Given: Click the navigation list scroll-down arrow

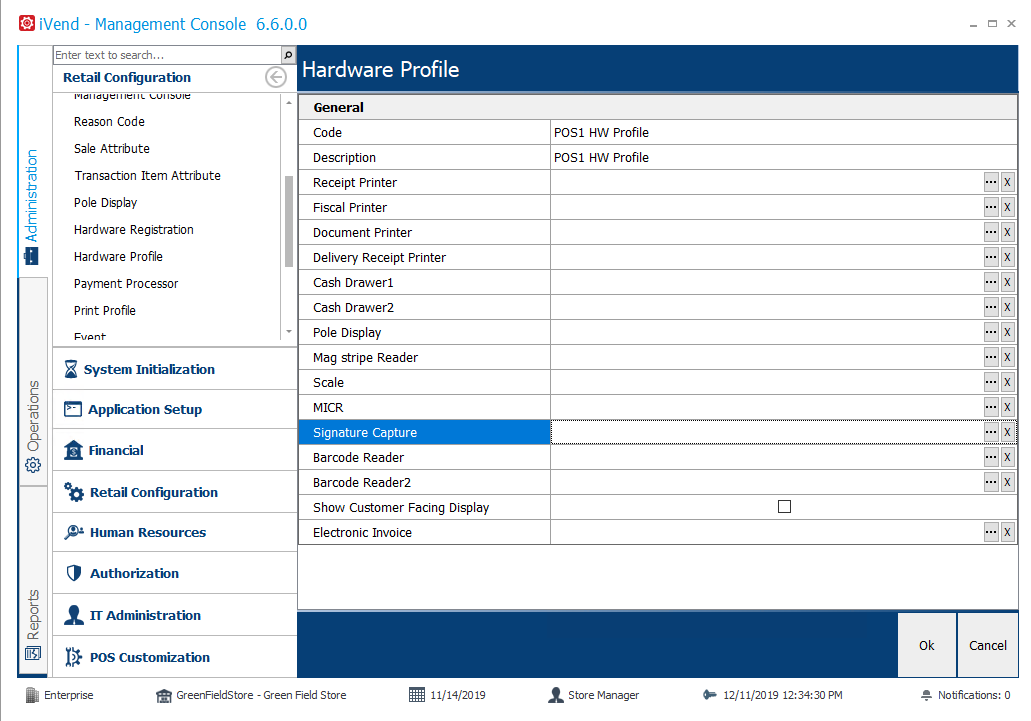Looking at the screenshot, I should click(289, 331).
